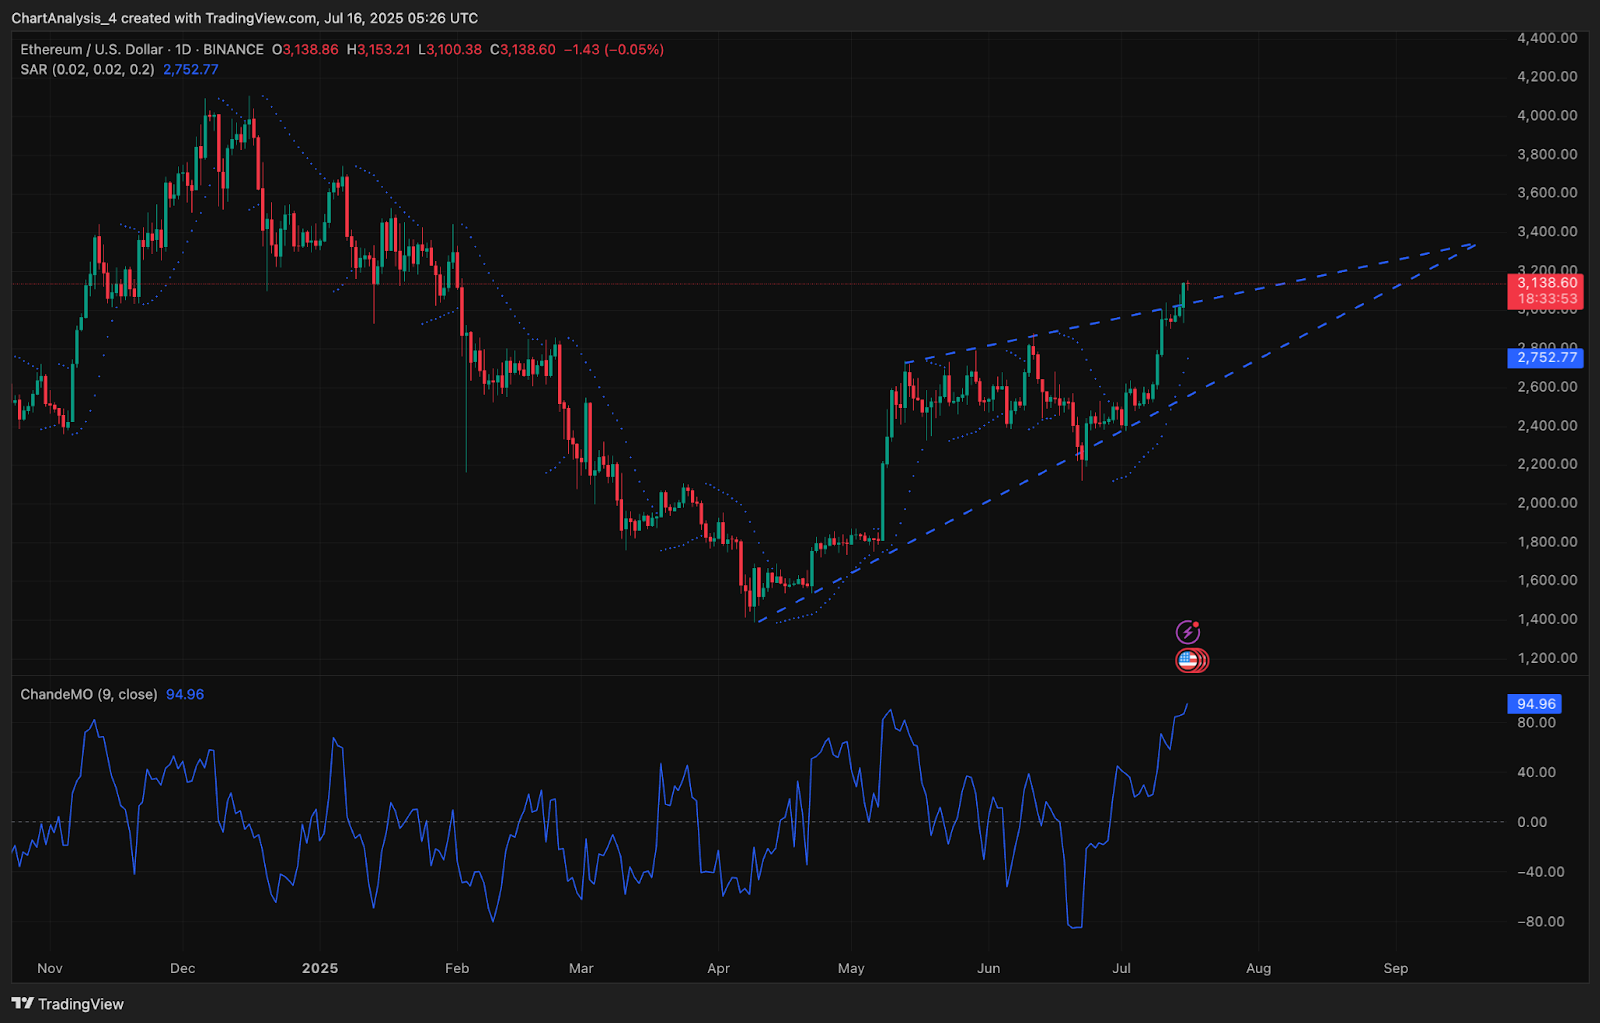Click the 4,000.00 price scale label

tap(1547, 115)
